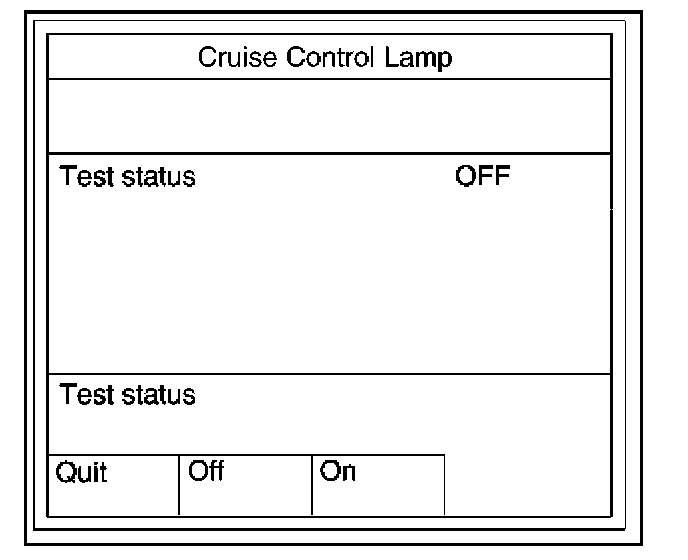This screenshot has height=560, width=688.
Task: Click the blank soft key beside On
Action: (x=526, y=484)
